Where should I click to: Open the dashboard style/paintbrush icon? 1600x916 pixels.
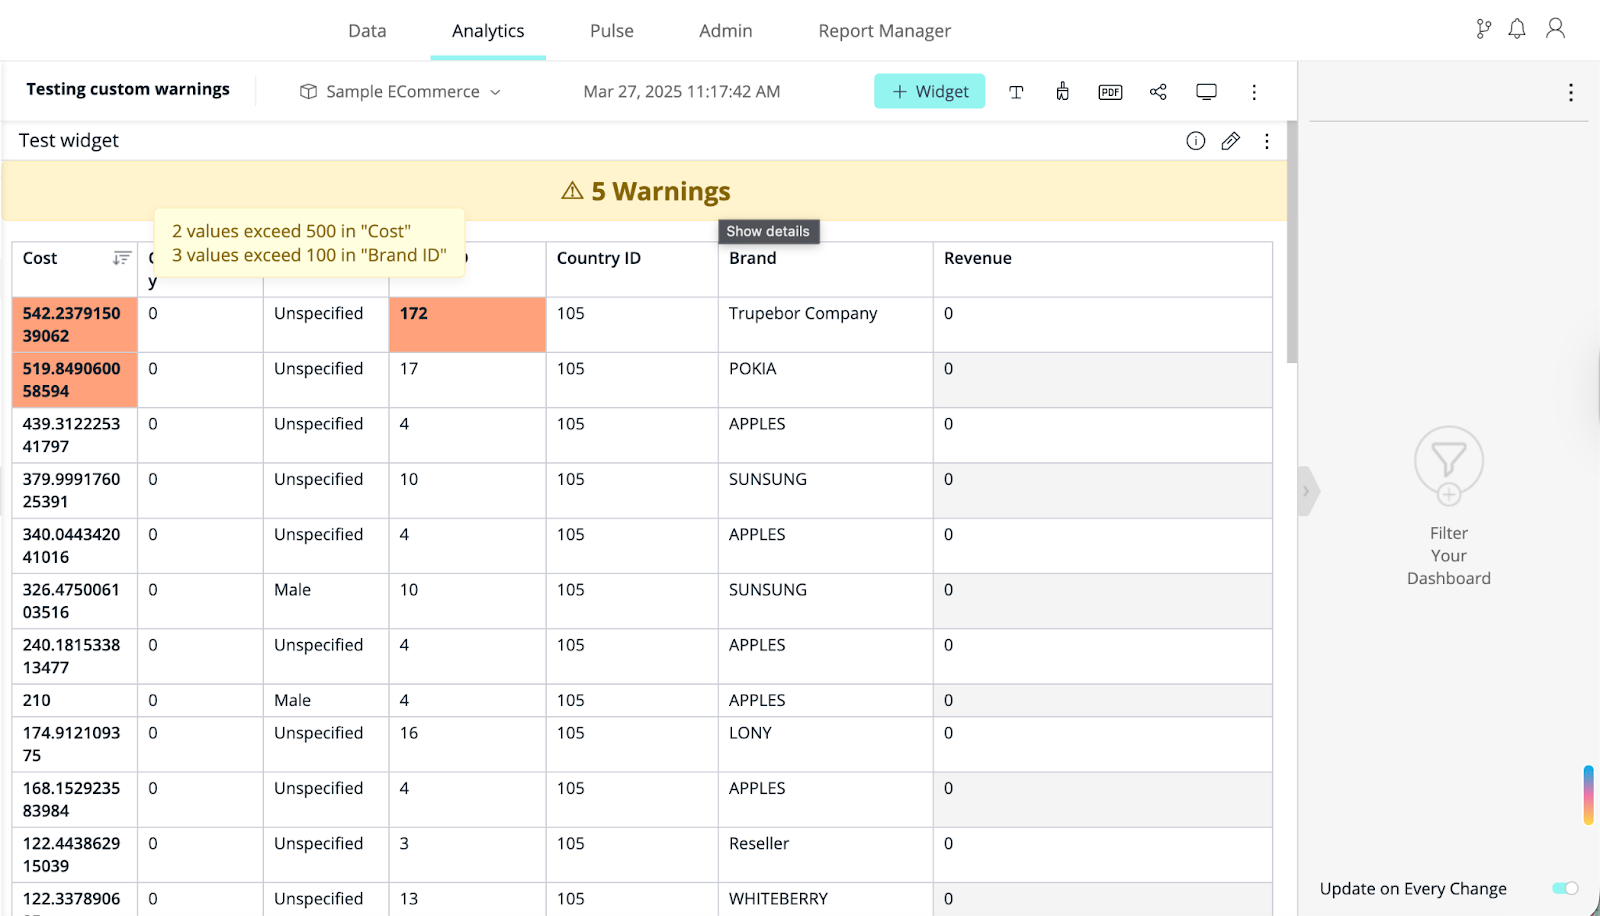click(1062, 91)
